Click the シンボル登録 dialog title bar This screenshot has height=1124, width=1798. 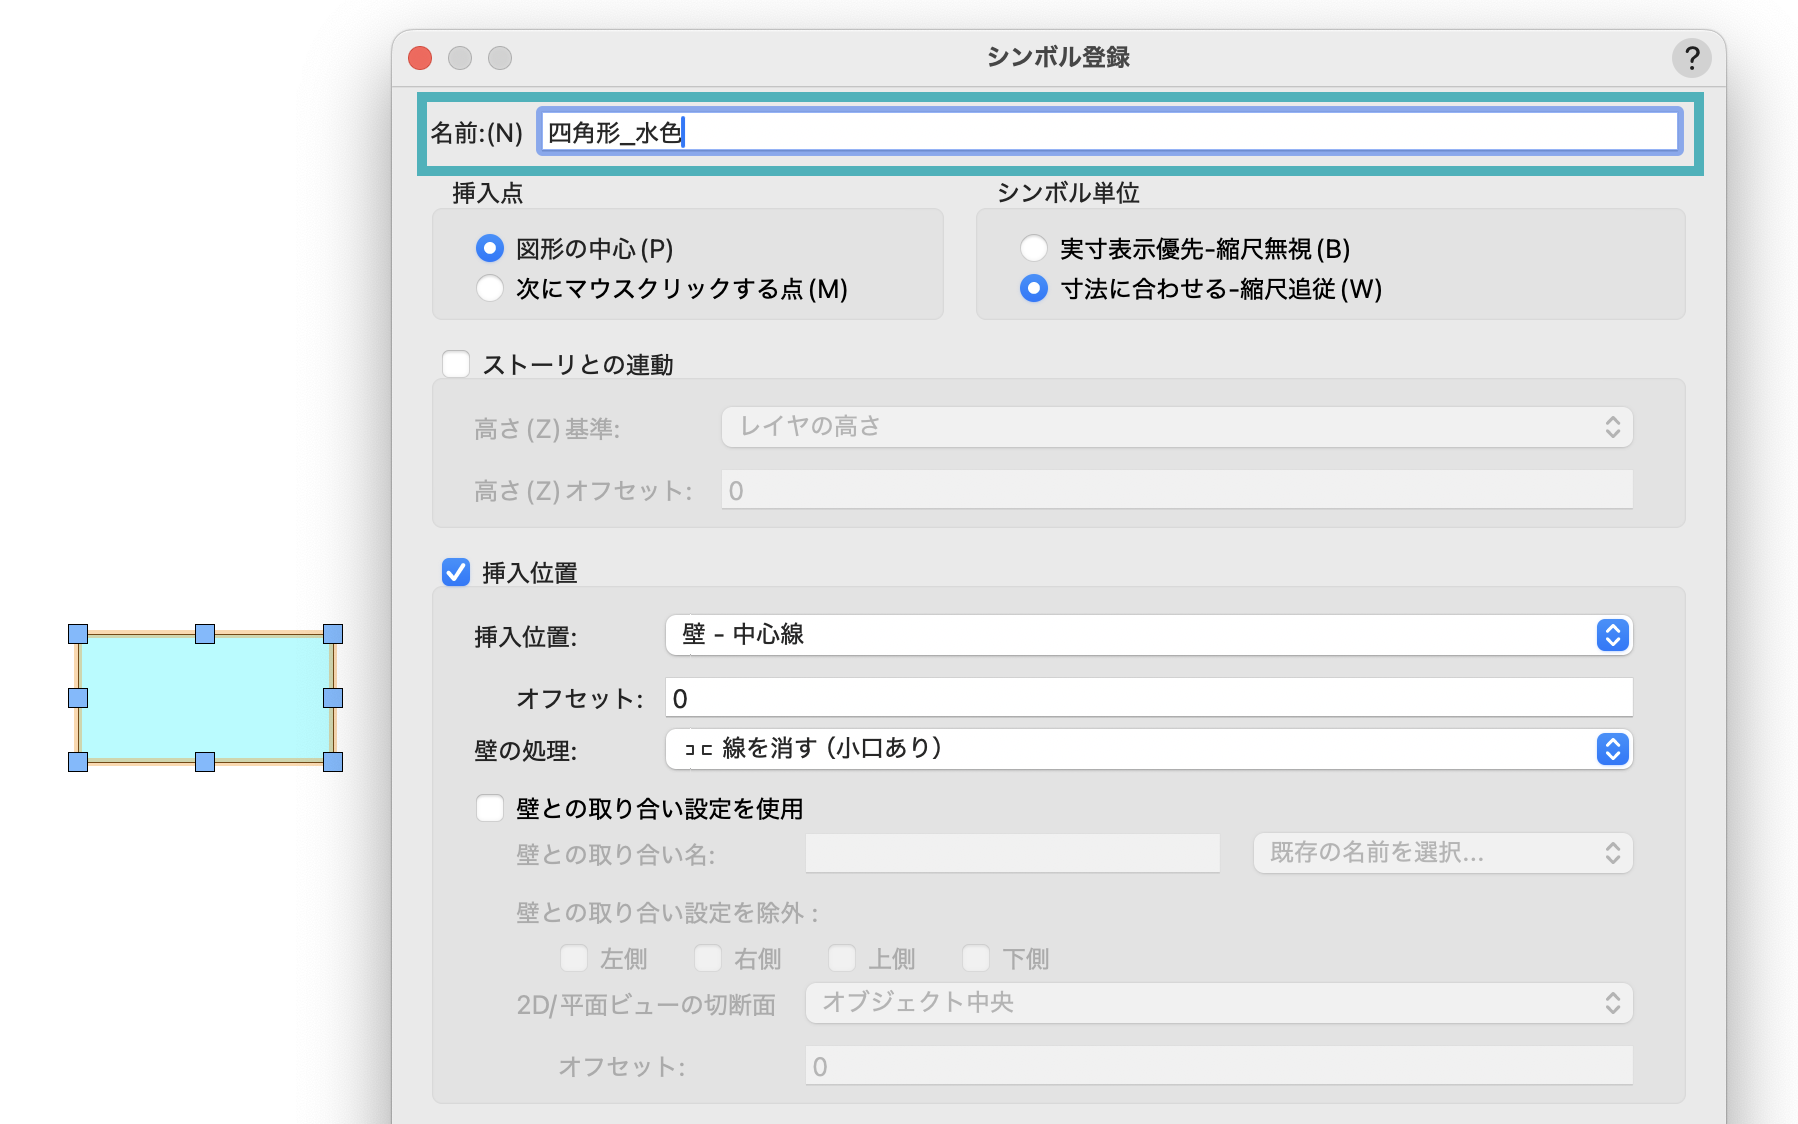pos(1057,58)
